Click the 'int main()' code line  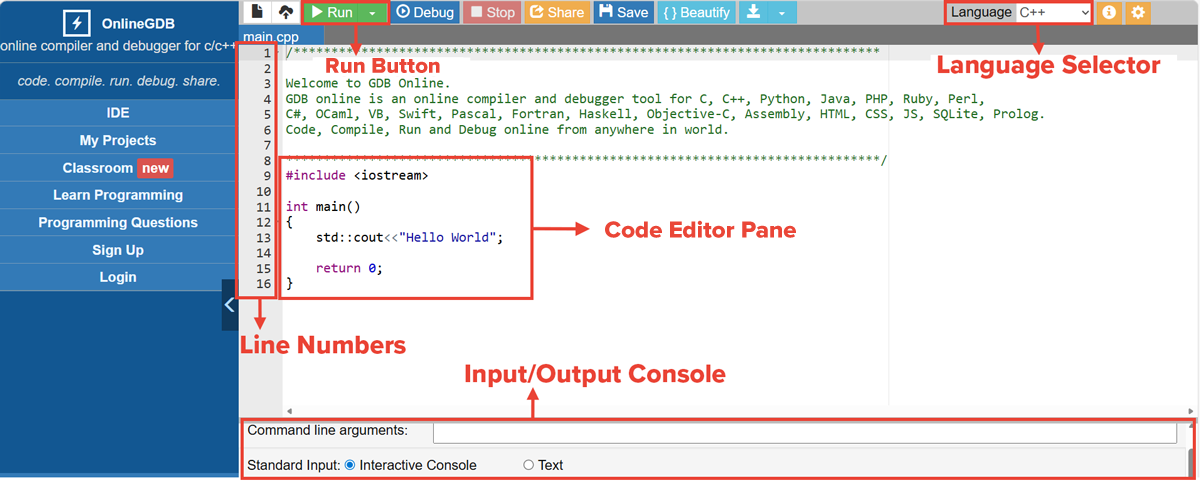(x=323, y=207)
